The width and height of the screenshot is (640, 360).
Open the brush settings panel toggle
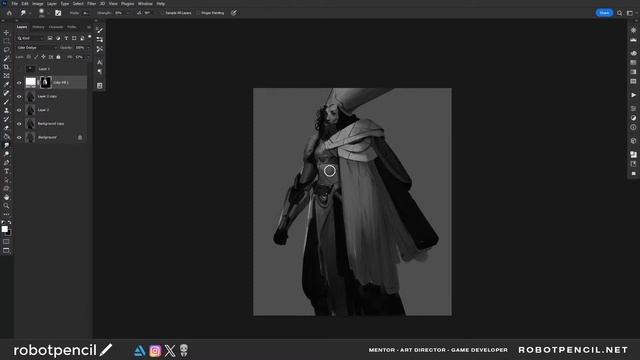coord(58,13)
